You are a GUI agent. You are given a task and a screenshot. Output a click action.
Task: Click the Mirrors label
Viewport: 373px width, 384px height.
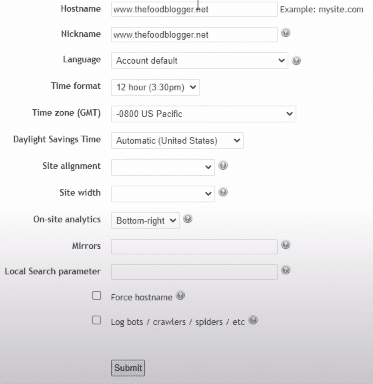click(x=86, y=246)
